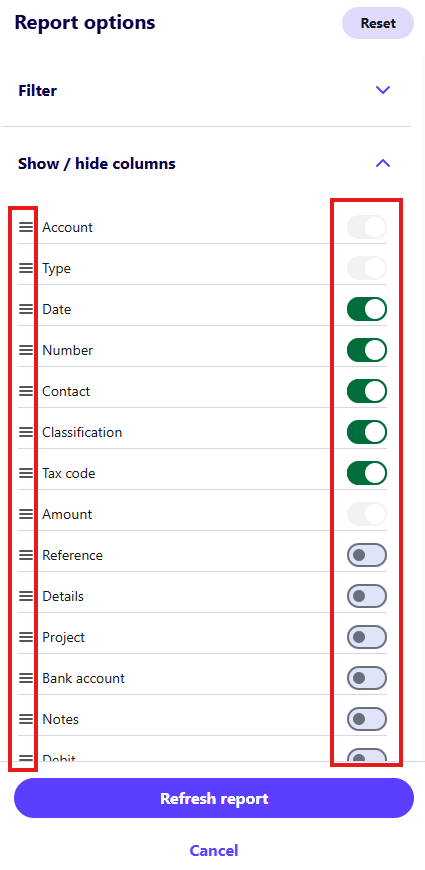This screenshot has height=870, width=425.
Task: Cancel the report options
Action: point(214,851)
